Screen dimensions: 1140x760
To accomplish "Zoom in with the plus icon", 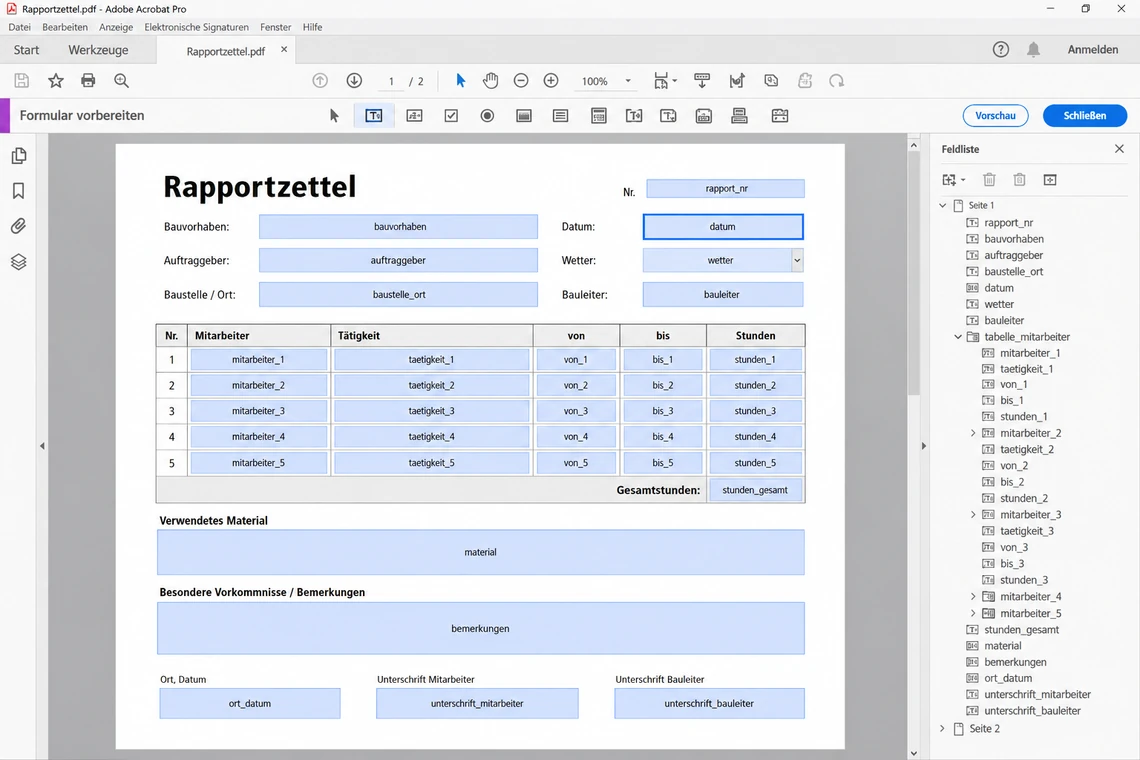I will [x=551, y=81].
